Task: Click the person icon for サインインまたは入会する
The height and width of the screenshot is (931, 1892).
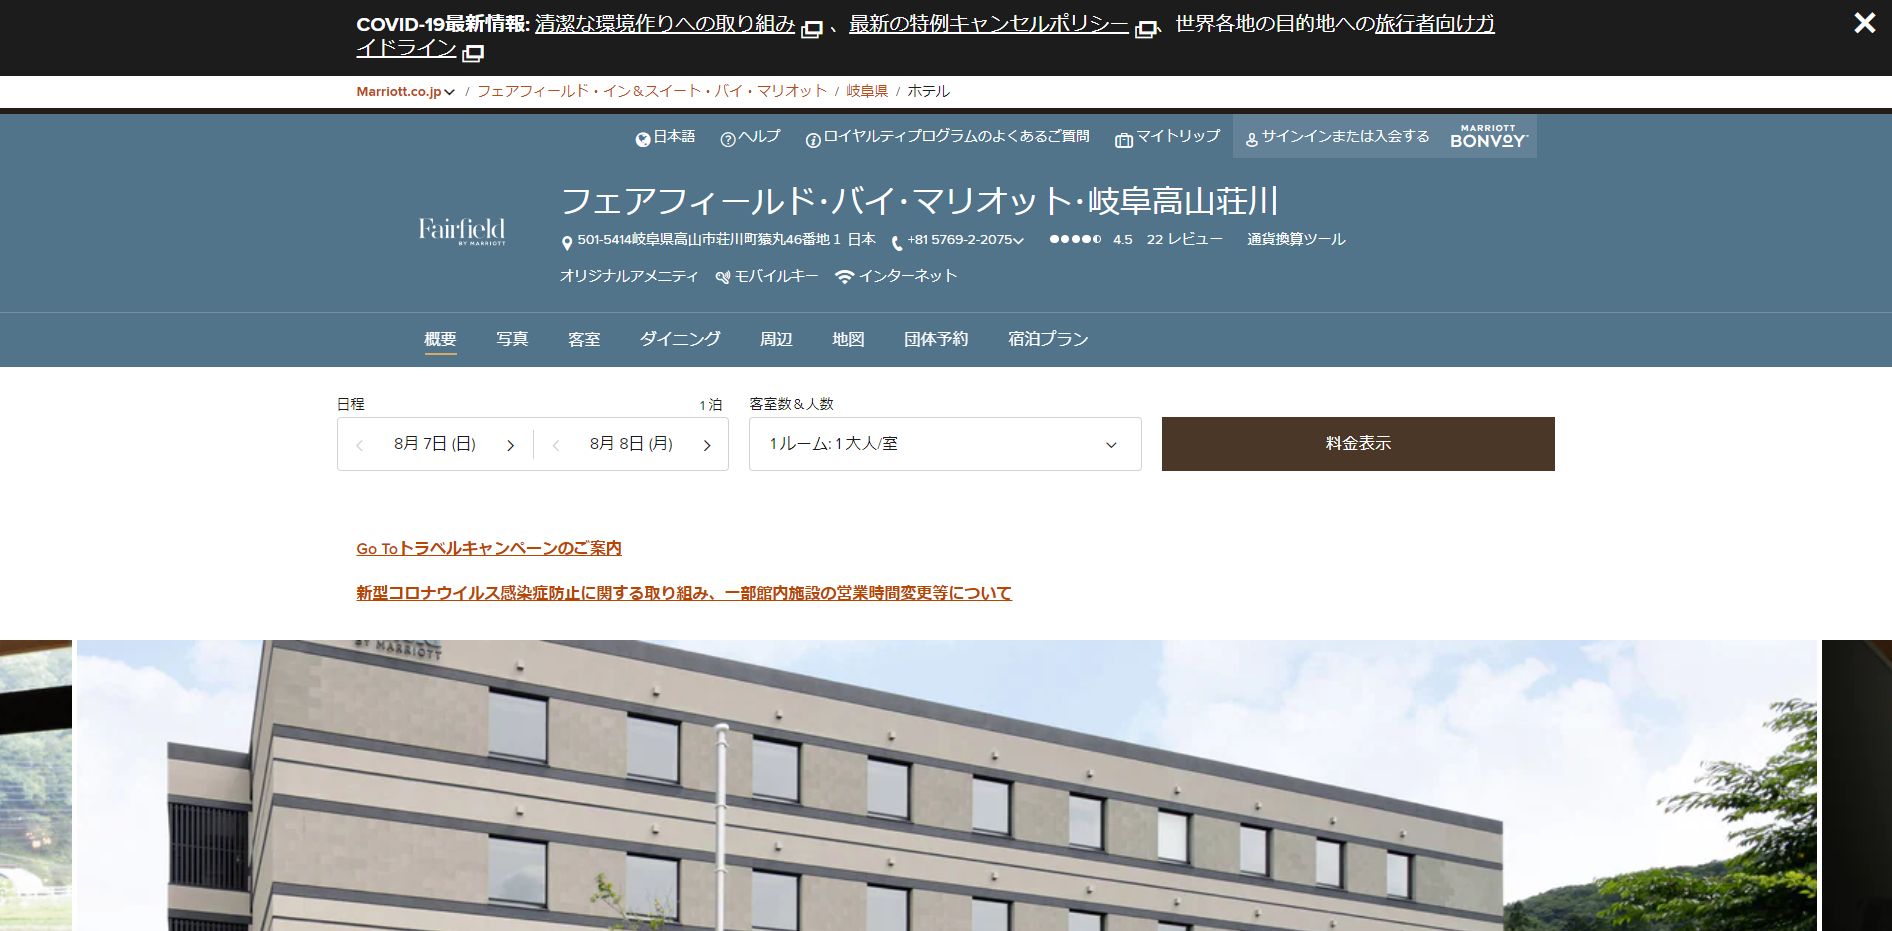Action: (1251, 139)
